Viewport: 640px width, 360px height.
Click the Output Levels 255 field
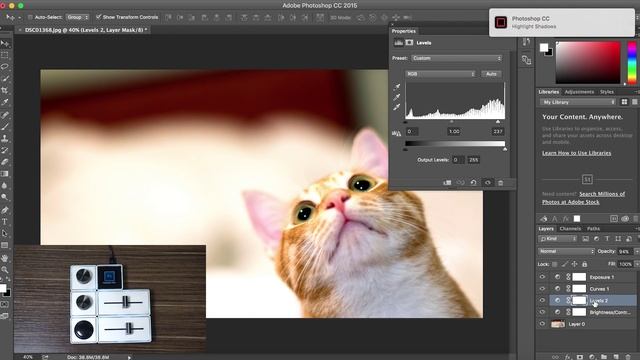[x=473, y=160]
